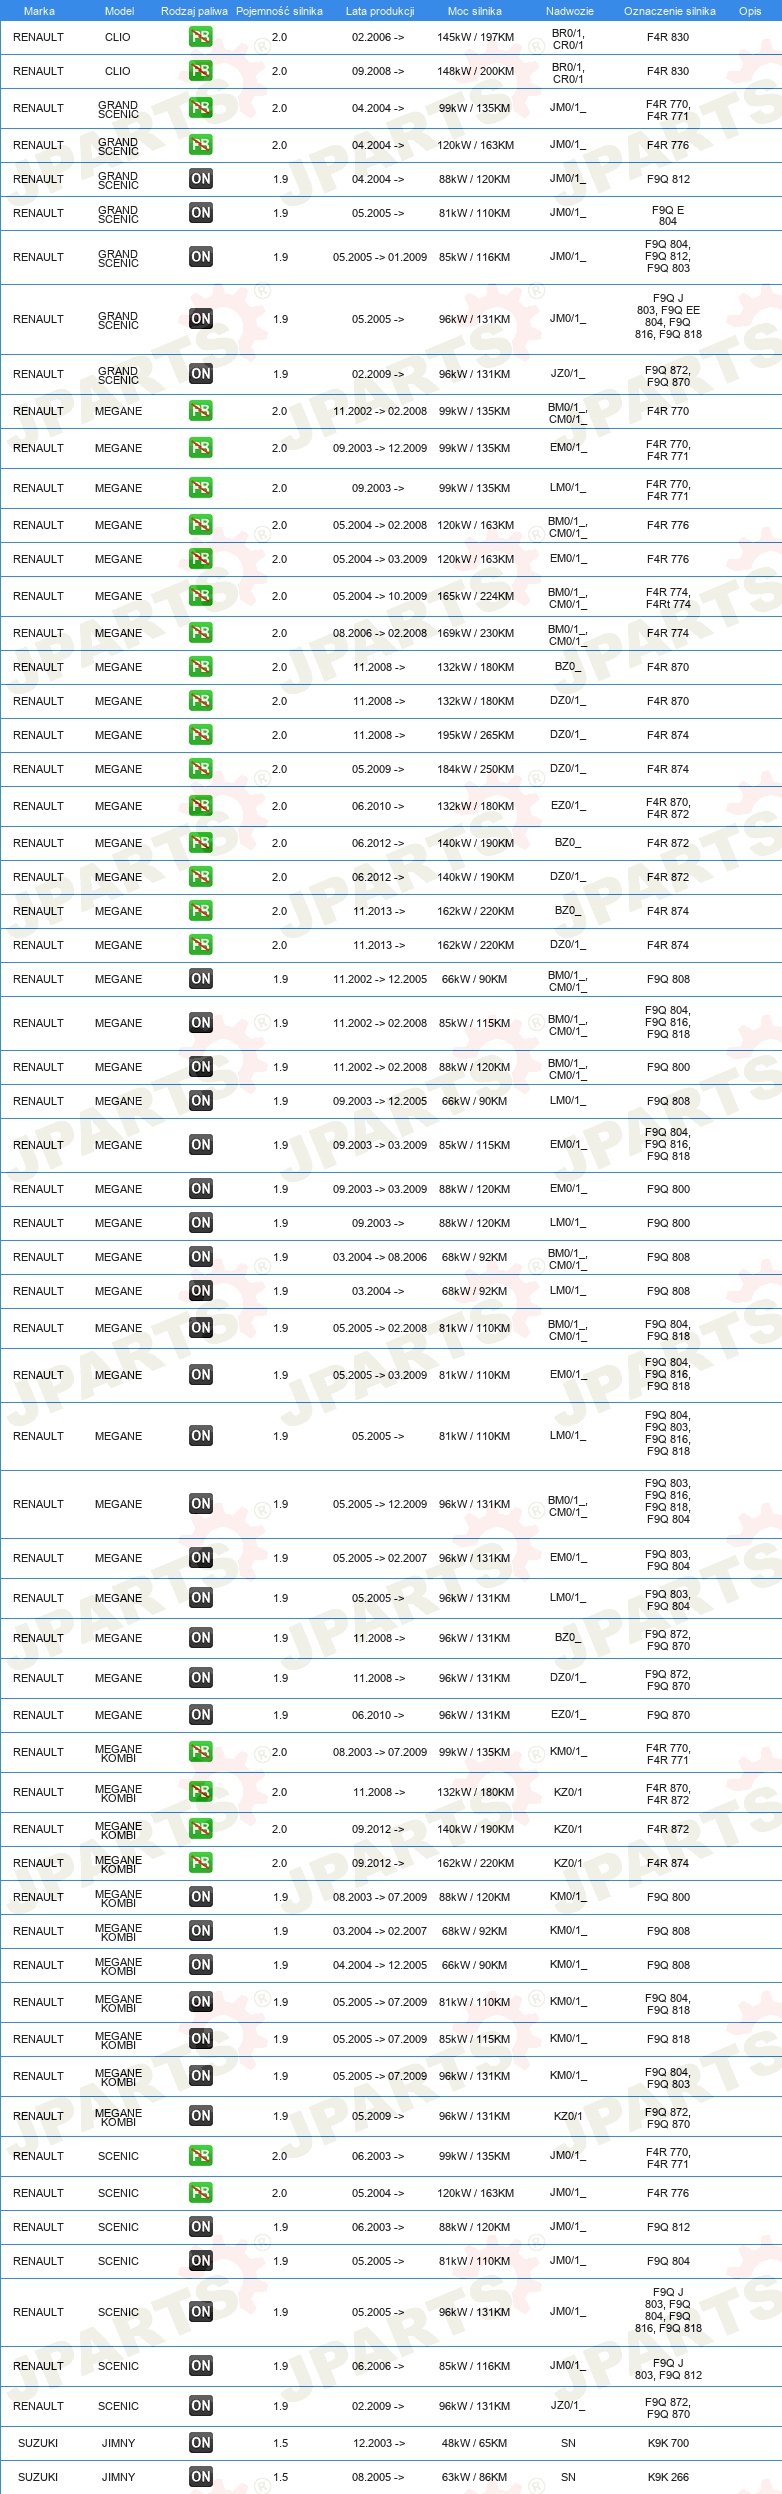The height and width of the screenshot is (2494, 782).
Task: Click the Nadwozie column header
Action: point(570,11)
